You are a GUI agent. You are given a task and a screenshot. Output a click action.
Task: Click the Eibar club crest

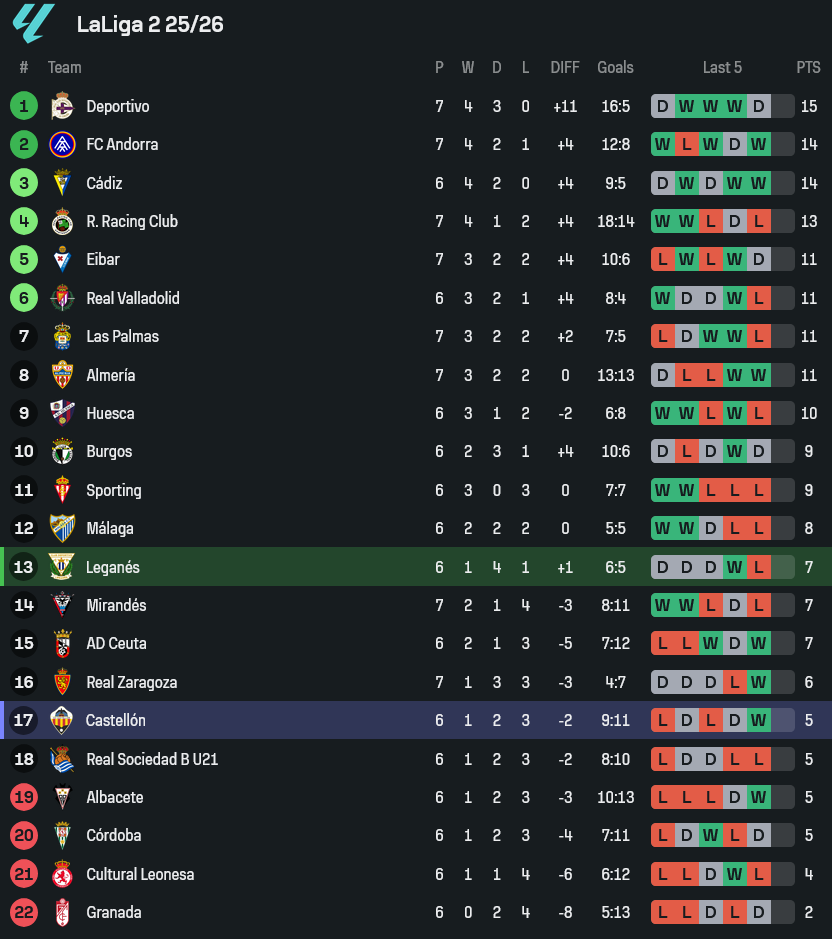(x=62, y=259)
